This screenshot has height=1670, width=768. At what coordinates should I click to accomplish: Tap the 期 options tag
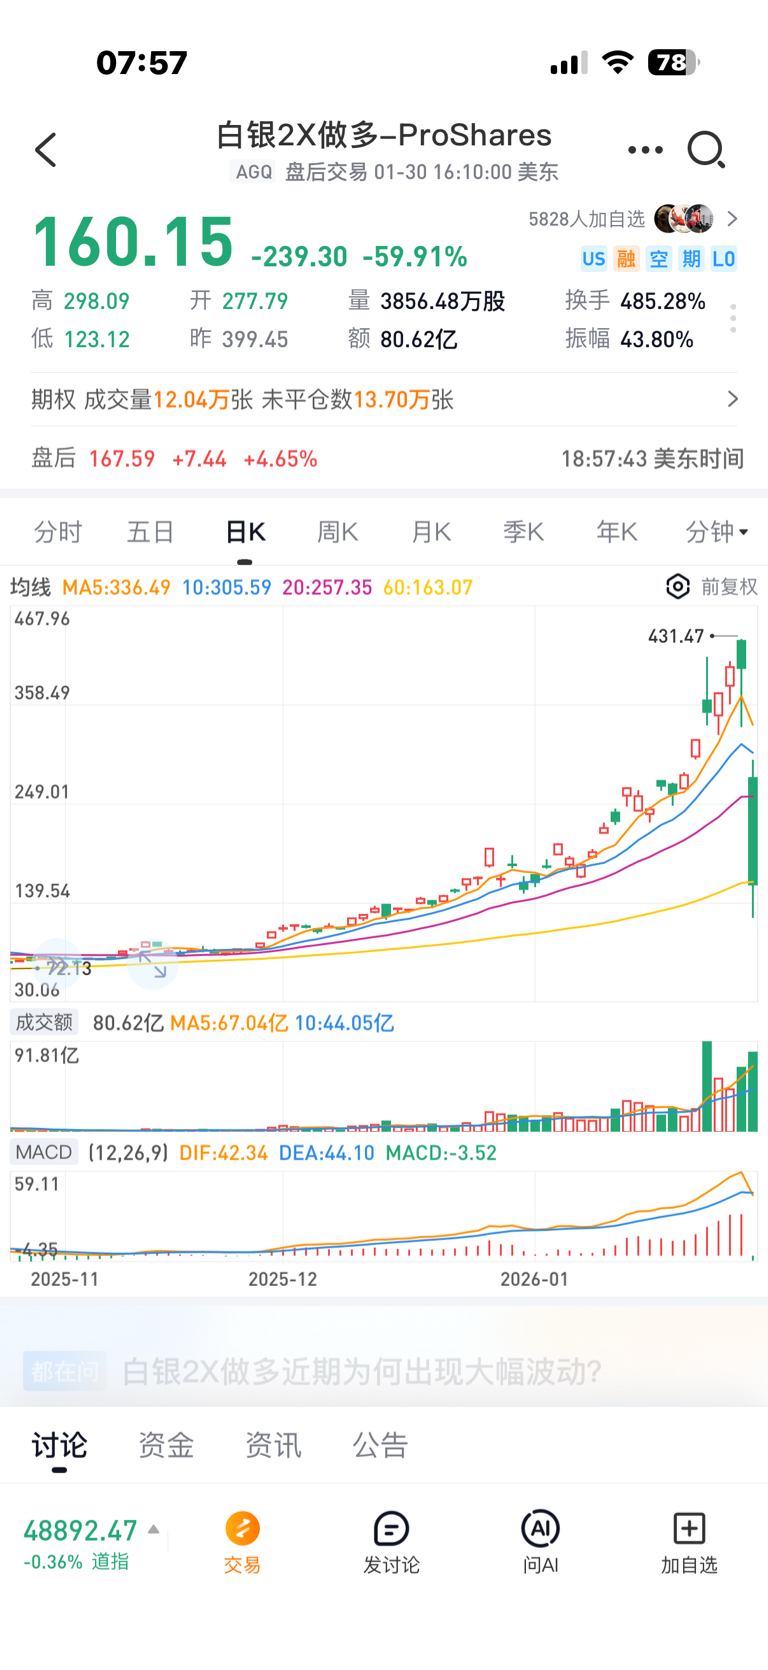click(x=691, y=259)
